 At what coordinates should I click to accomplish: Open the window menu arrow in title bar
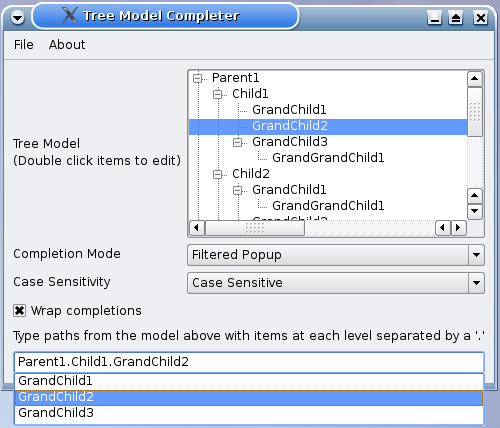tap(17, 17)
